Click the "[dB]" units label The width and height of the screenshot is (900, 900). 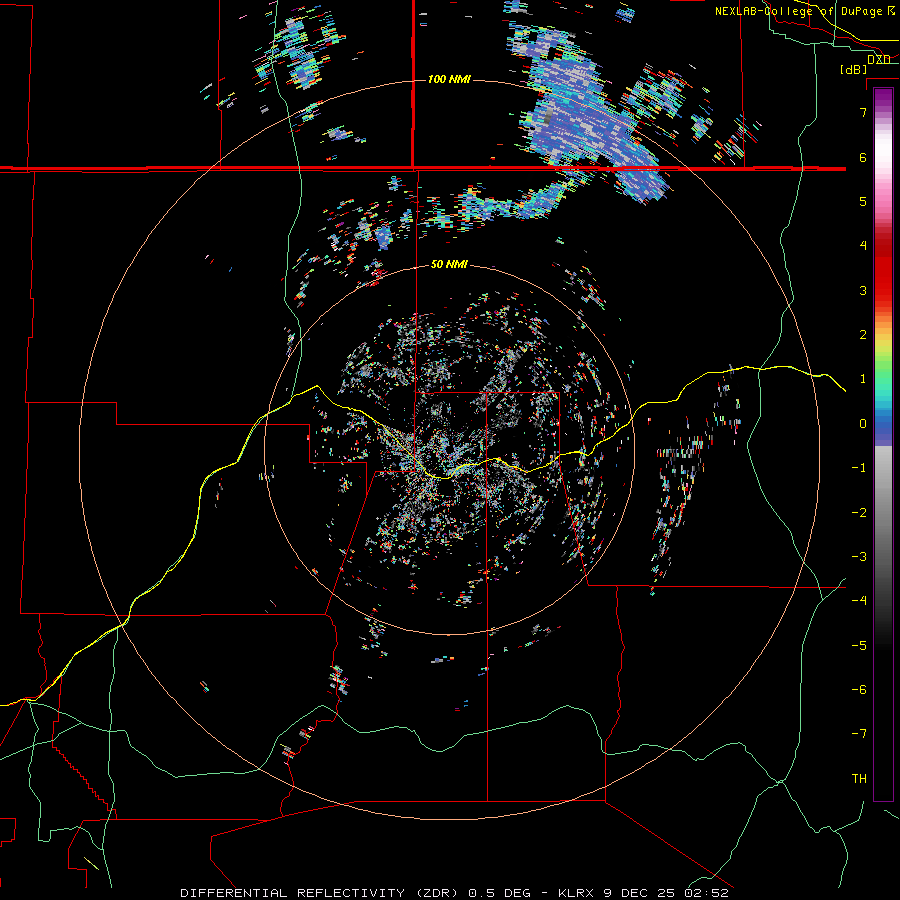(854, 69)
